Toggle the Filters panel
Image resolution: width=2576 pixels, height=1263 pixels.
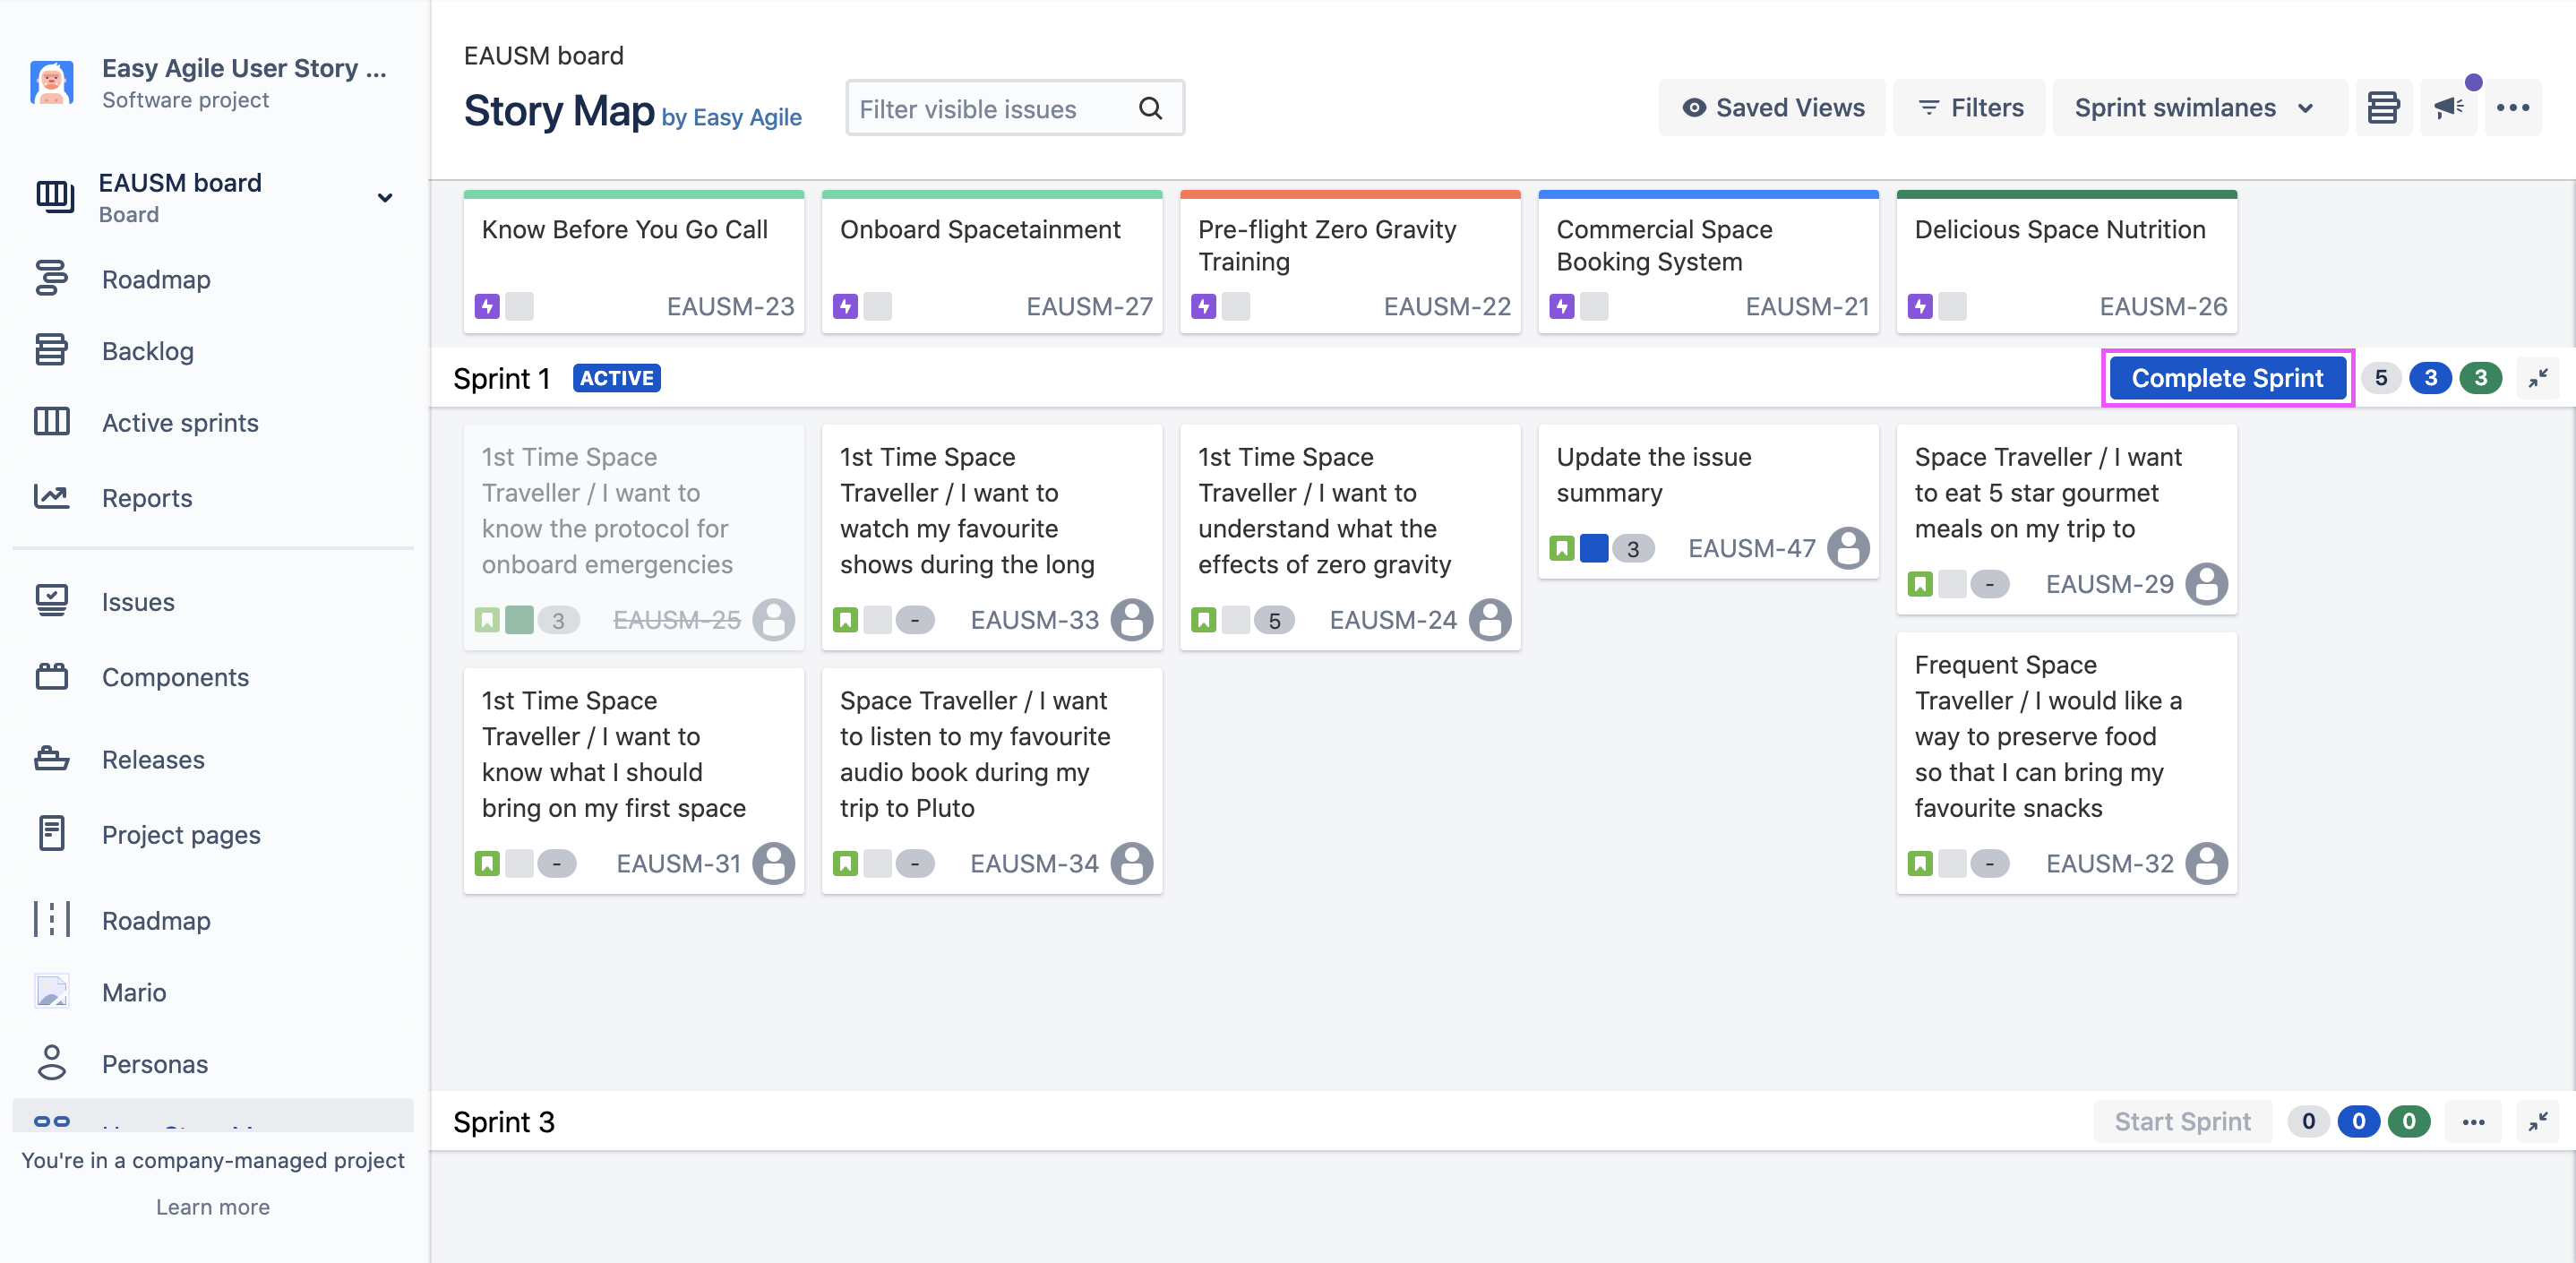pyautogui.click(x=1970, y=108)
